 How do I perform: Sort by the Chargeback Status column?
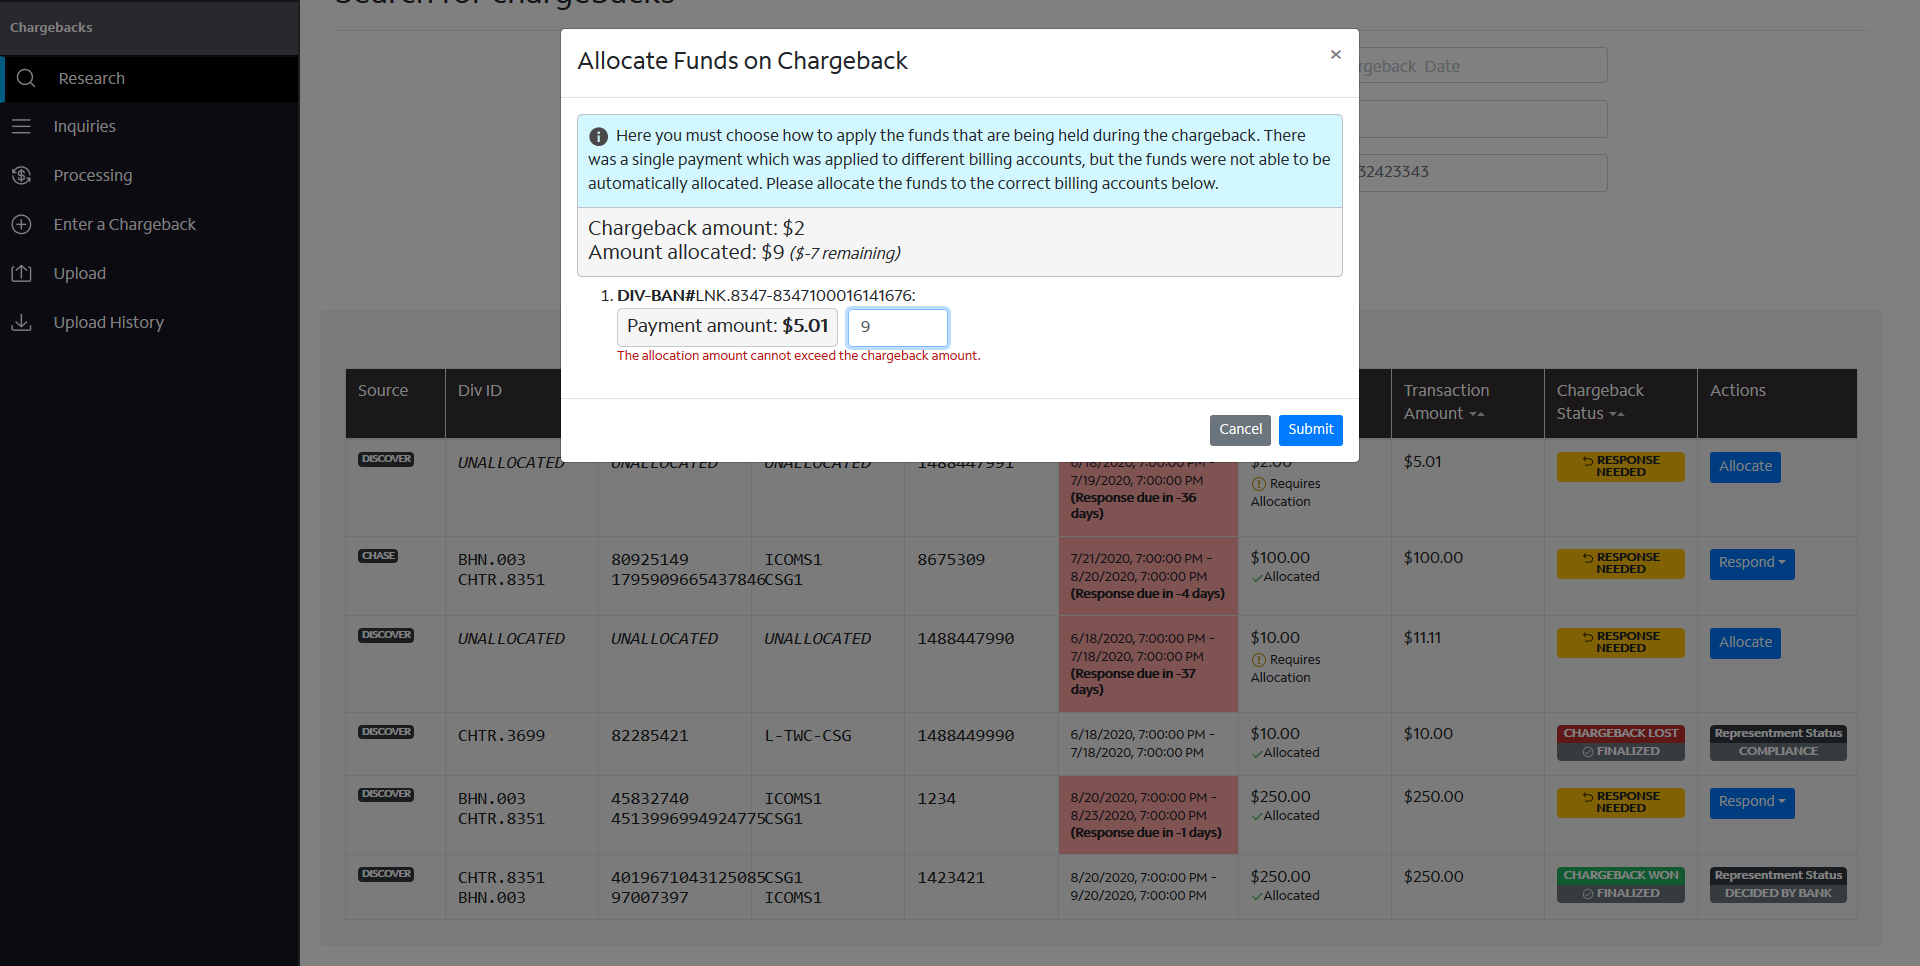point(1599,402)
